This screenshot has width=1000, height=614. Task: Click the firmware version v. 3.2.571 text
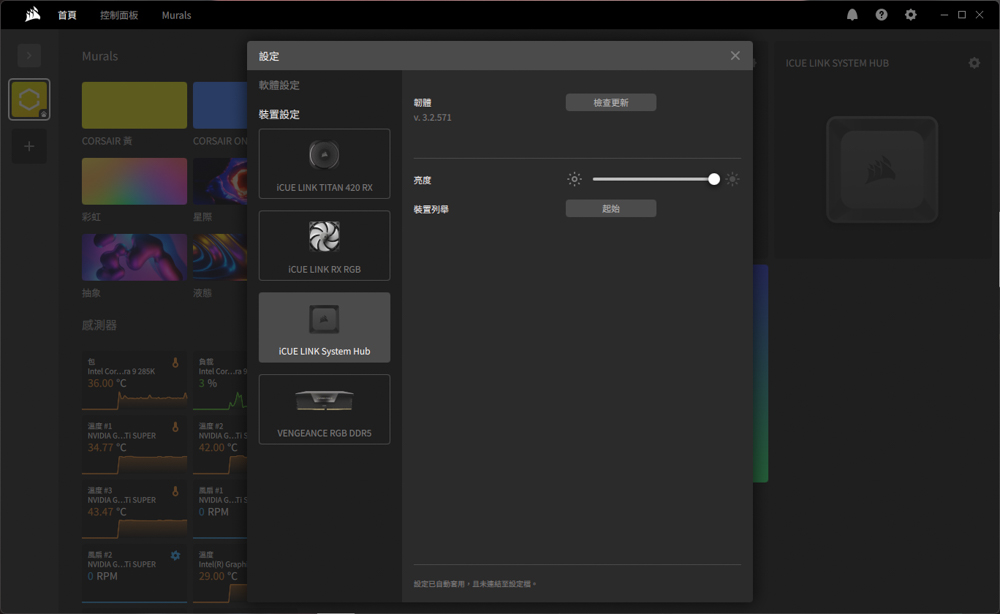tap(432, 118)
